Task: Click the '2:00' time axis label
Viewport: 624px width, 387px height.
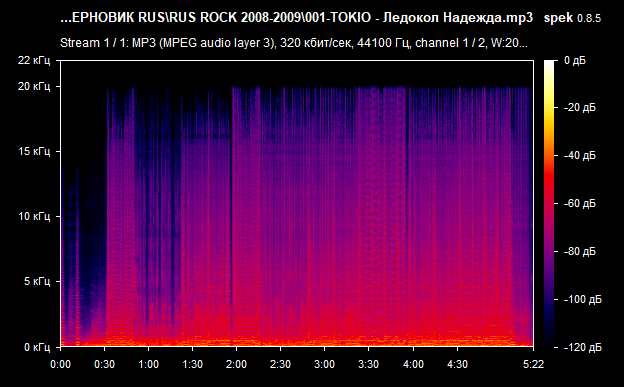Action: pos(236,364)
